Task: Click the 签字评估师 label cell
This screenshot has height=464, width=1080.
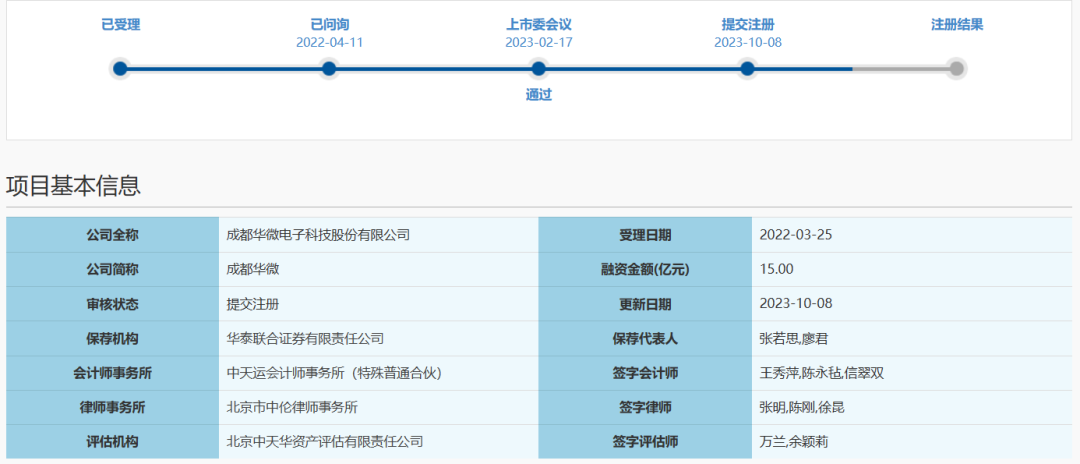Action: tap(645, 441)
